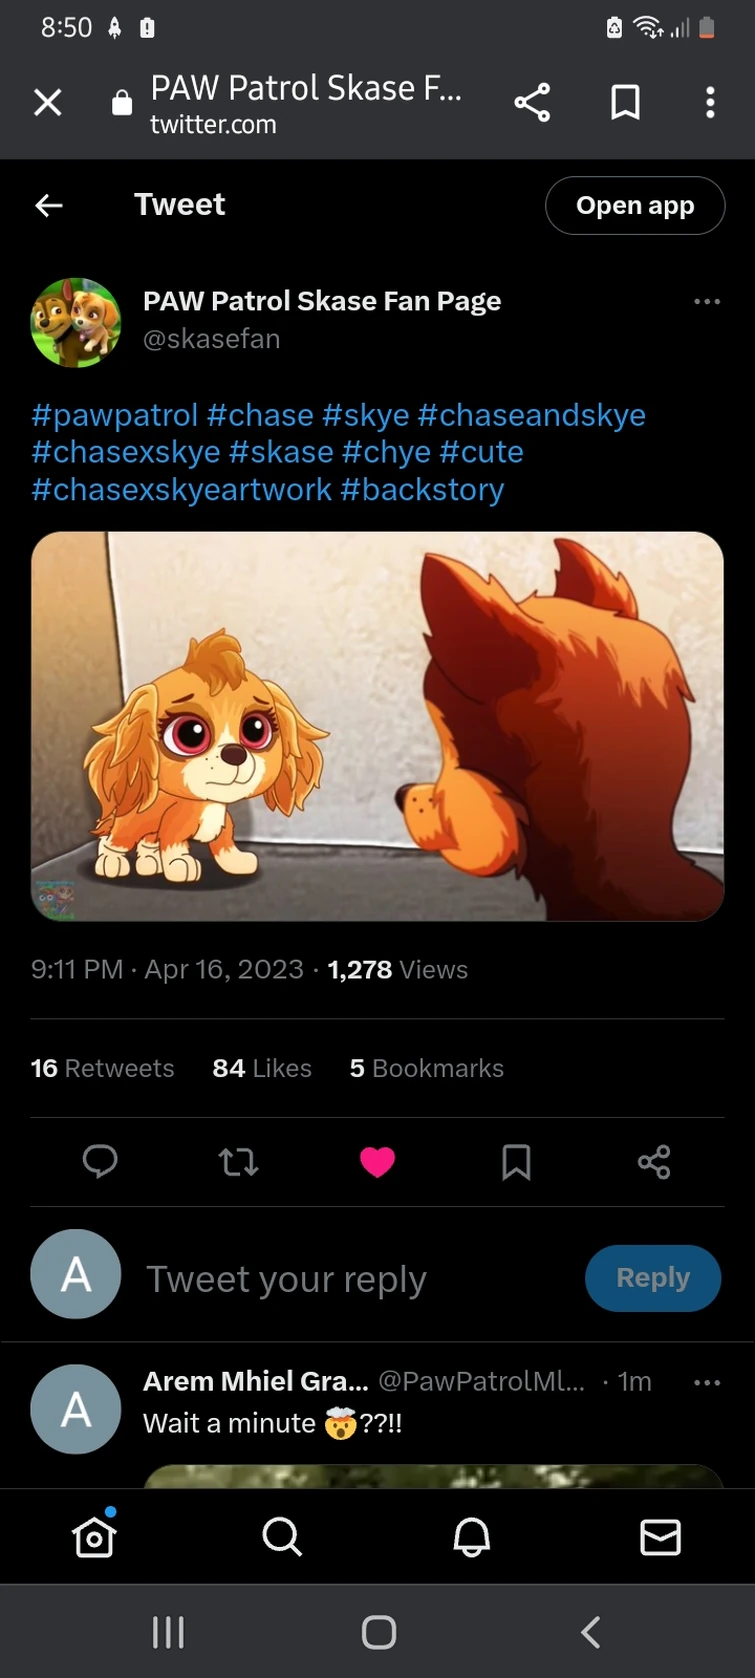Screen dimensions: 755x1678
Task: View the page security padlock info
Action: pyautogui.click(x=121, y=102)
